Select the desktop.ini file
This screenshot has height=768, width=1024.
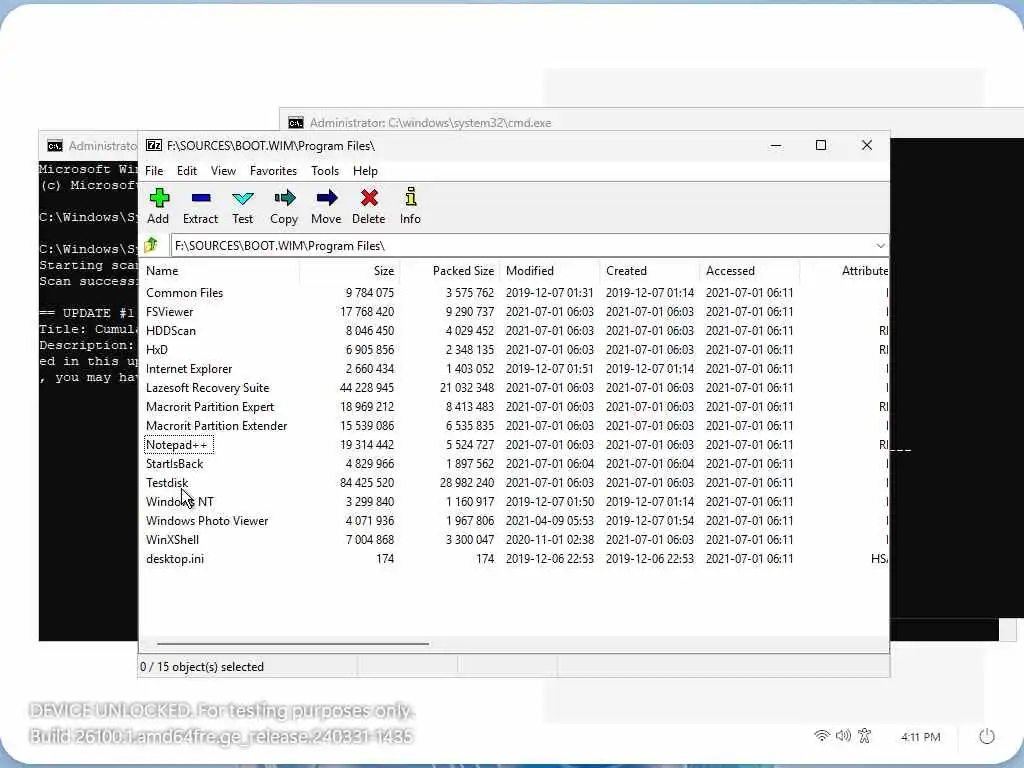174,558
